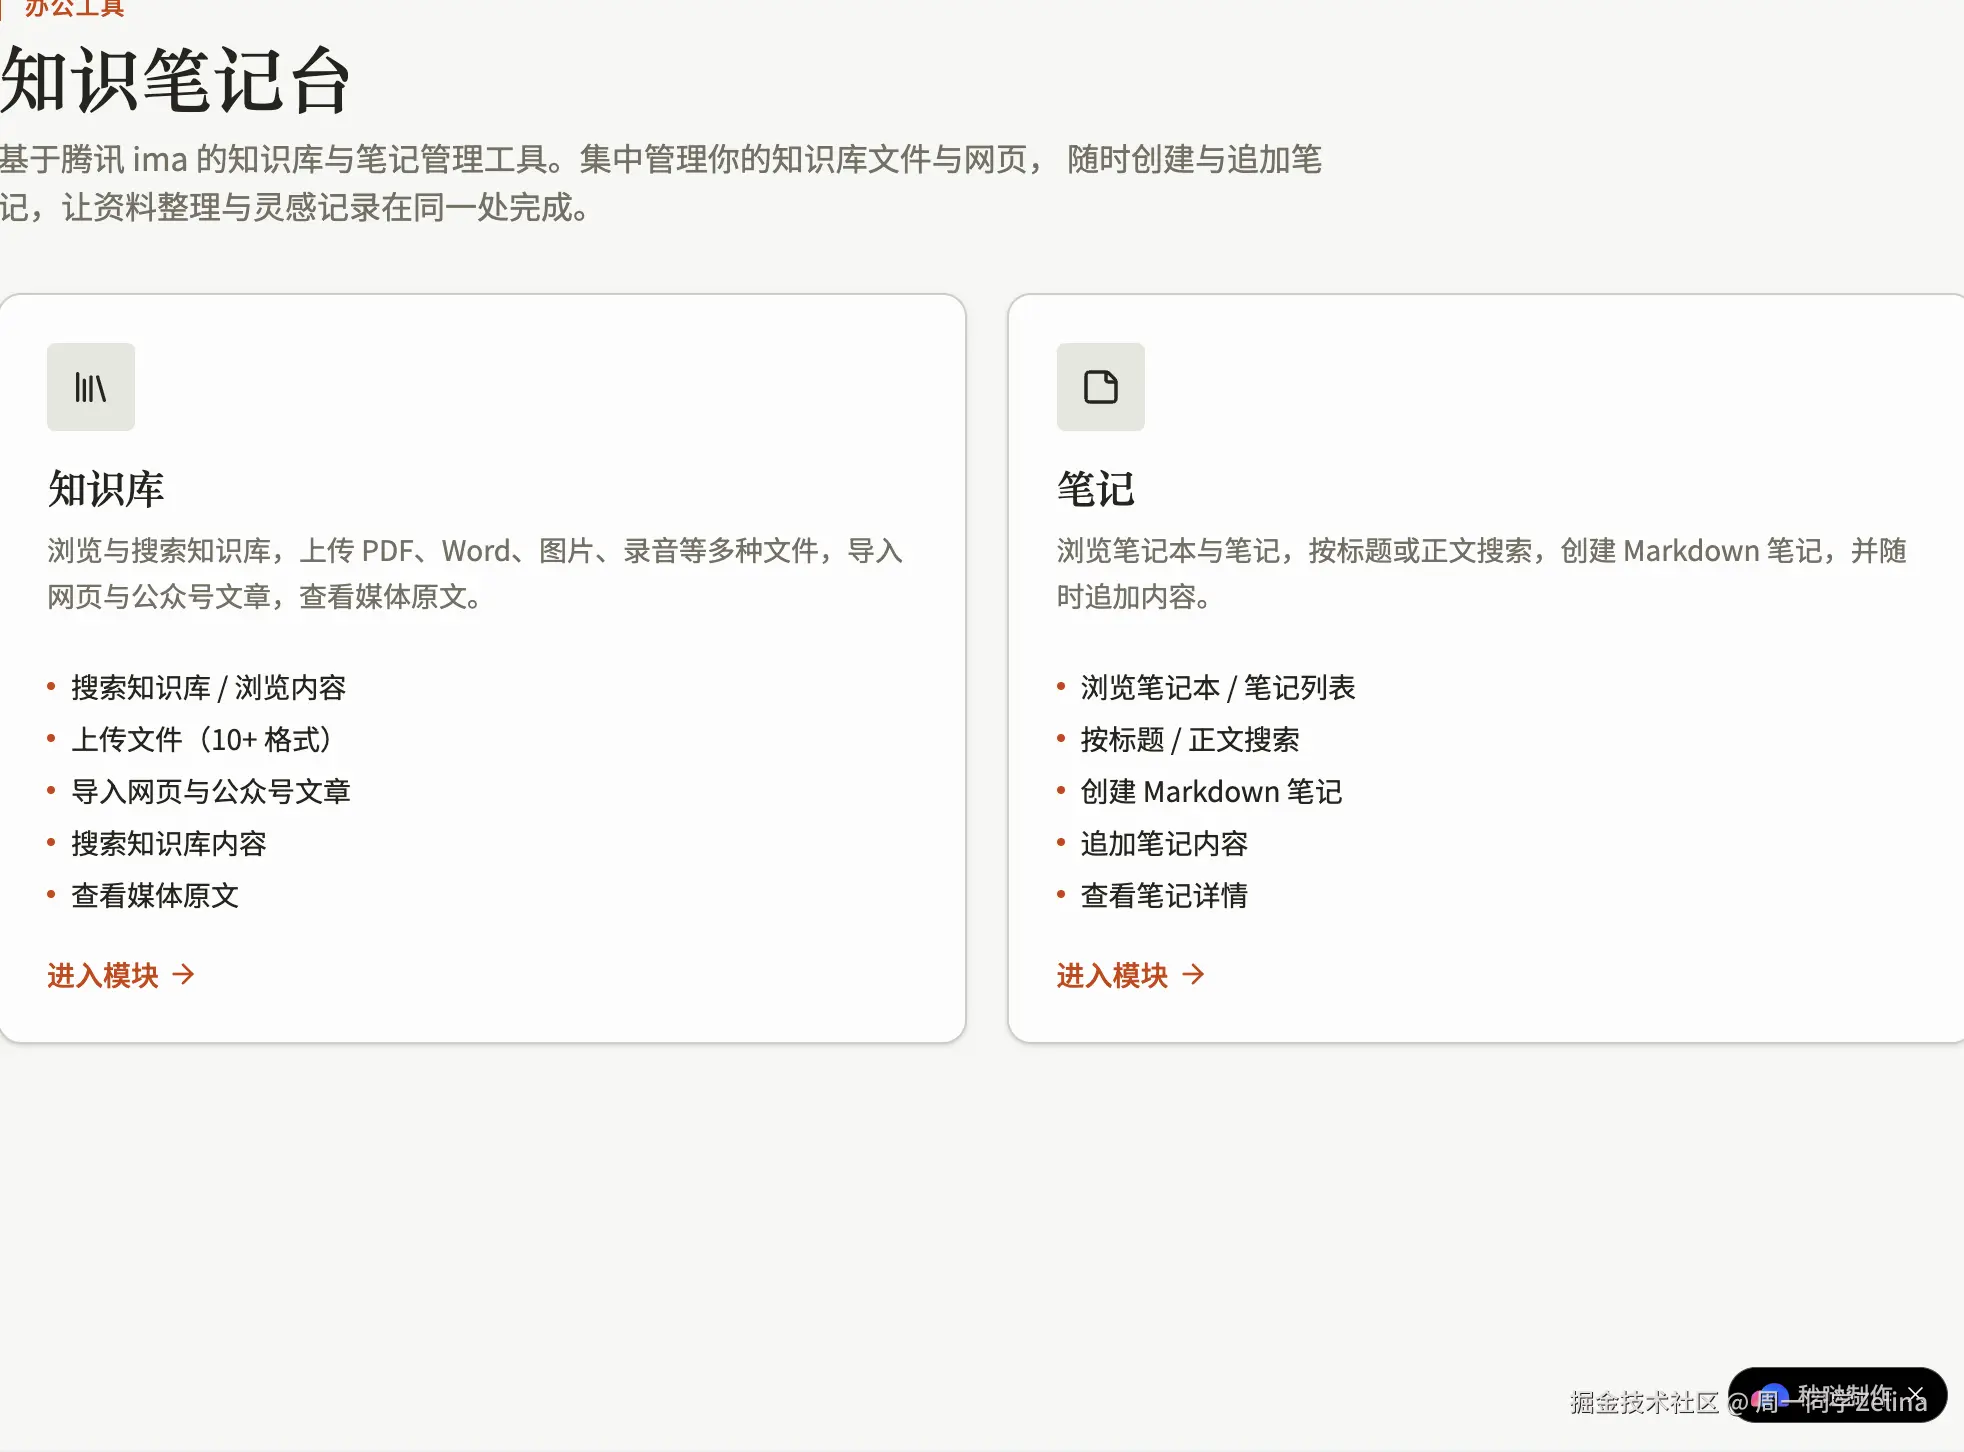The height and width of the screenshot is (1452, 1964).
Task: Open the 知识库 module via 进入模块
Action: tap(121, 975)
